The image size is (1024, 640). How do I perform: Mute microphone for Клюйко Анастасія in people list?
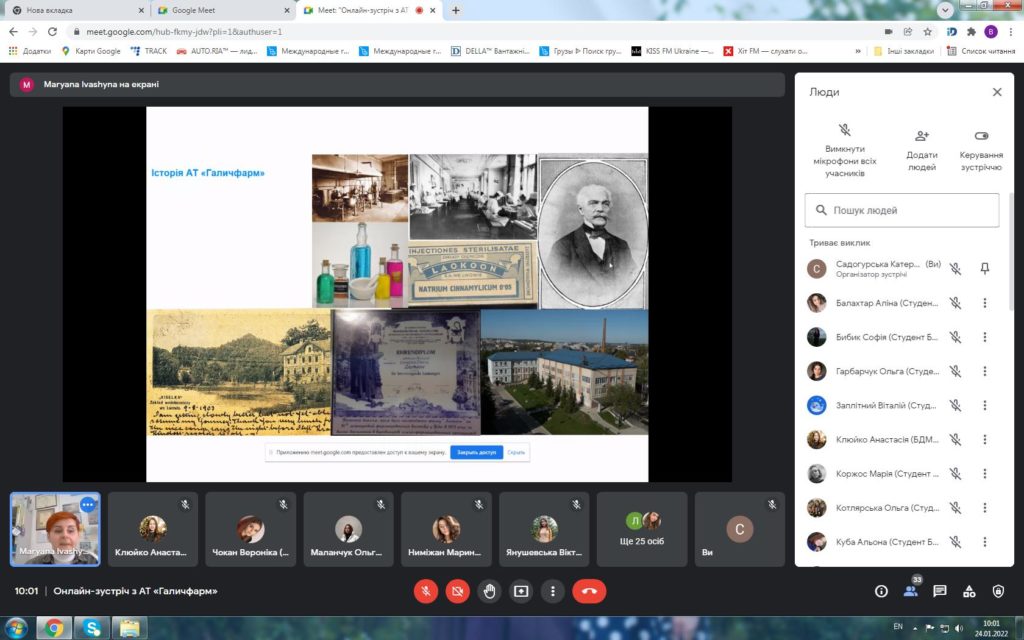[955, 440]
